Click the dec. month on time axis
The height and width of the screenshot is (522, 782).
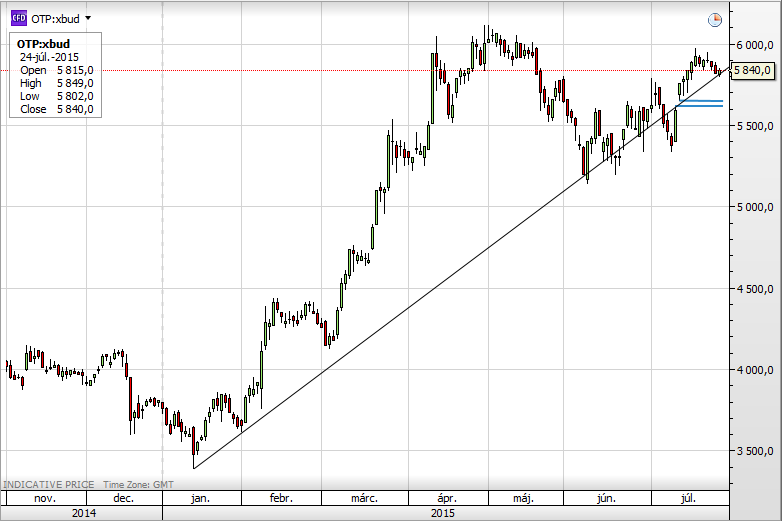tap(124, 498)
